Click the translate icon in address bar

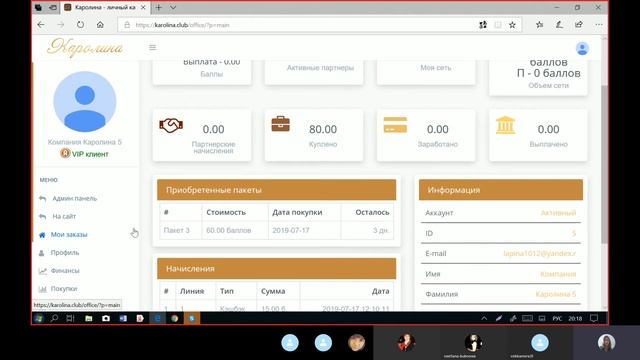coord(483,25)
